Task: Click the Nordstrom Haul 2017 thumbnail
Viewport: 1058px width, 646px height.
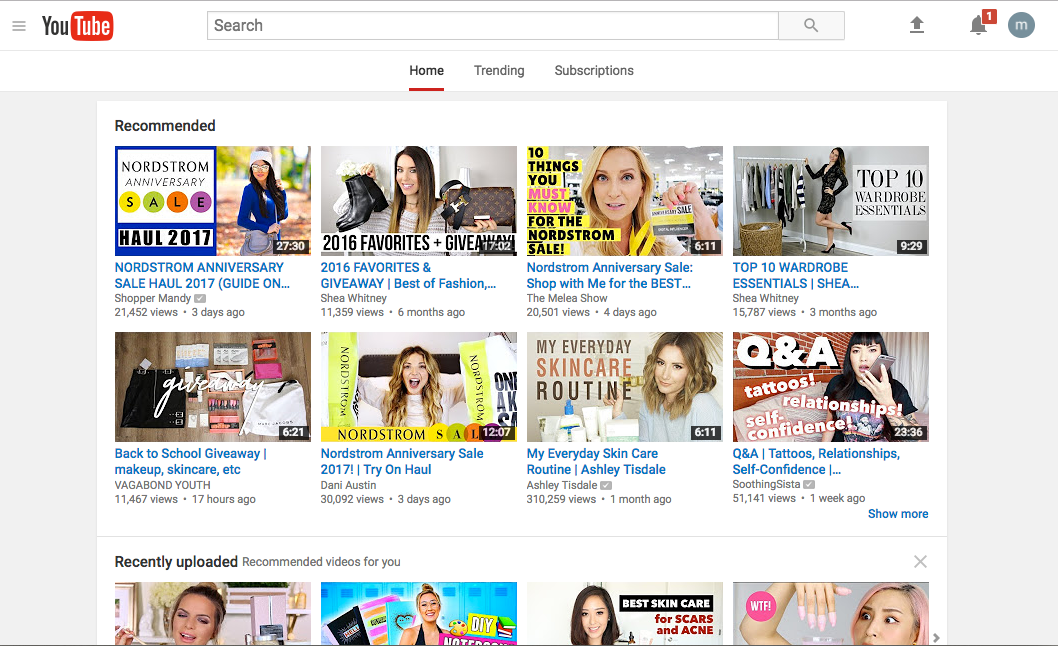Action: [213, 200]
